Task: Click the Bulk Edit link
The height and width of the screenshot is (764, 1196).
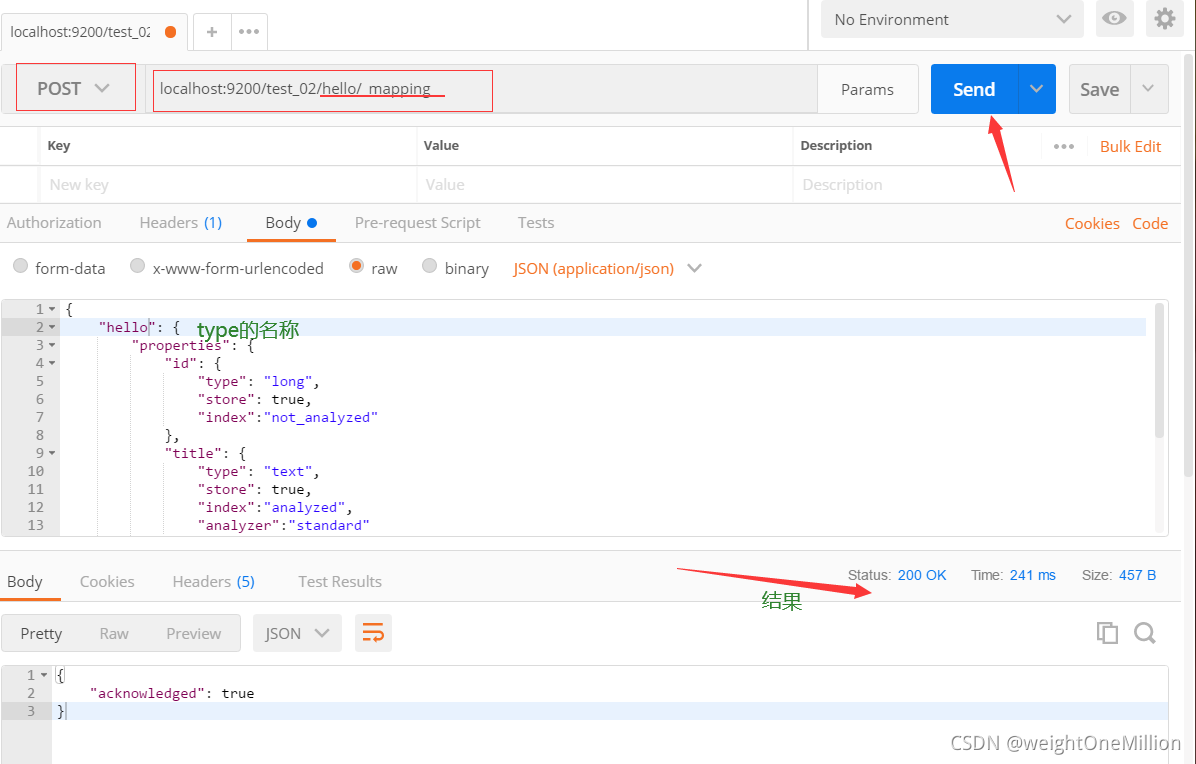Action: pyautogui.click(x=1130, y=146)
